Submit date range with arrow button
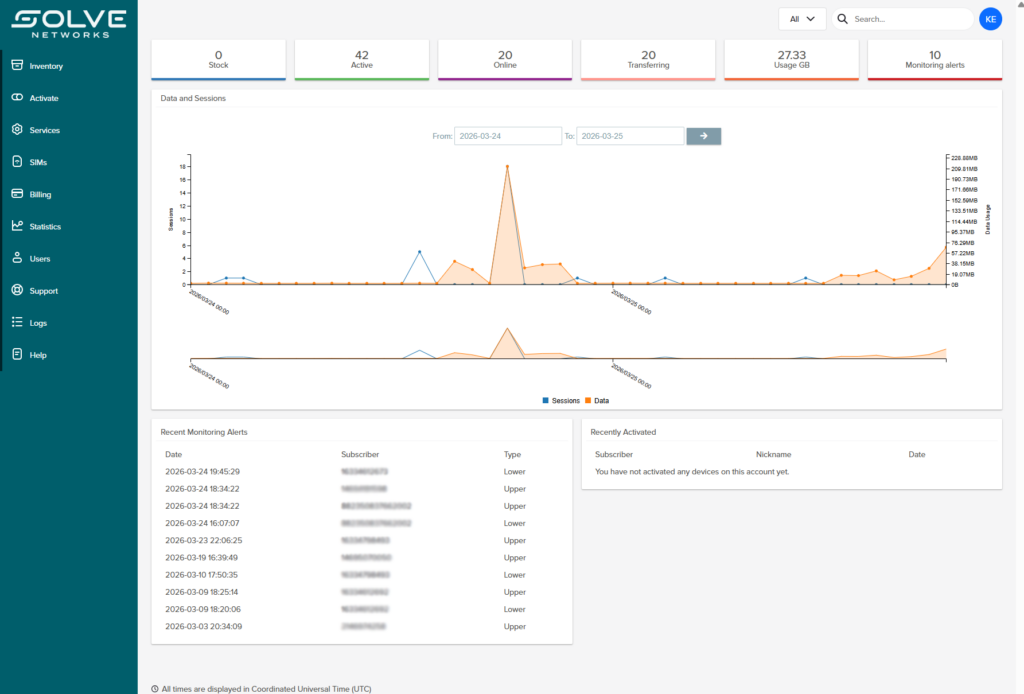Viewport: 1024px width, 694px height. click(x=703, y=136)
